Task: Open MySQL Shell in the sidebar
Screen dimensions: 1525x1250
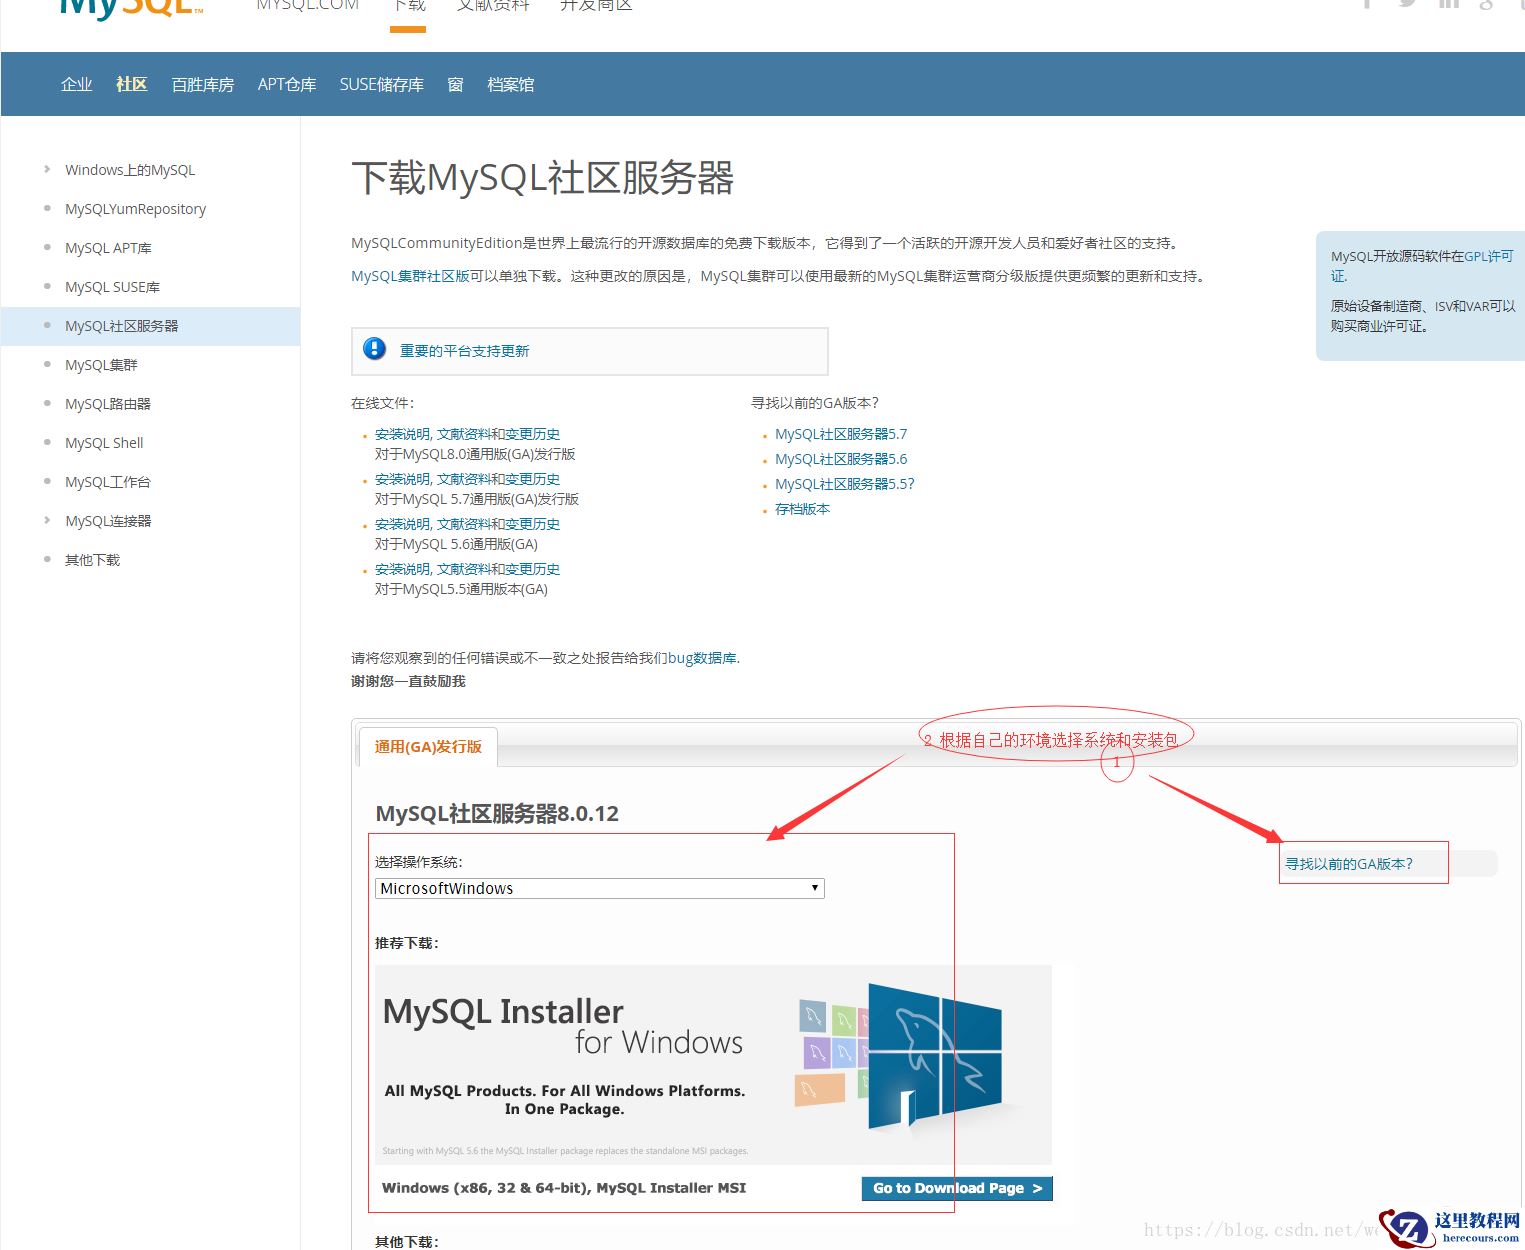Action: 105,443
